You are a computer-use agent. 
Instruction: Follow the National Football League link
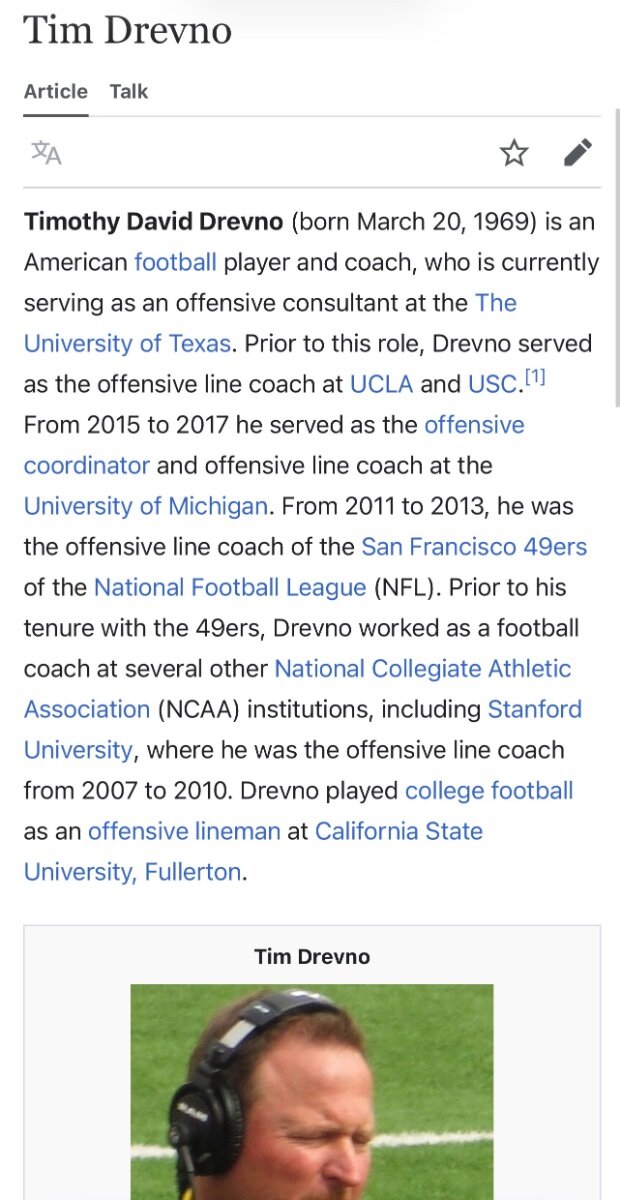(230, 587)
